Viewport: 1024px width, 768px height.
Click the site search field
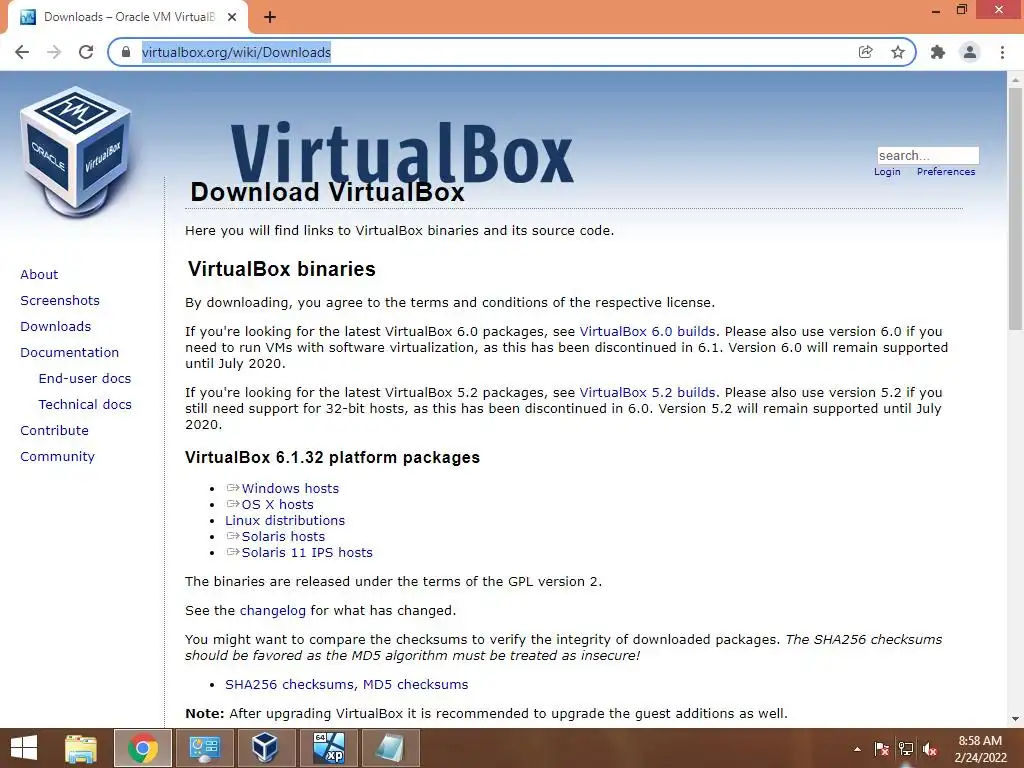click(x=927, y=155)
